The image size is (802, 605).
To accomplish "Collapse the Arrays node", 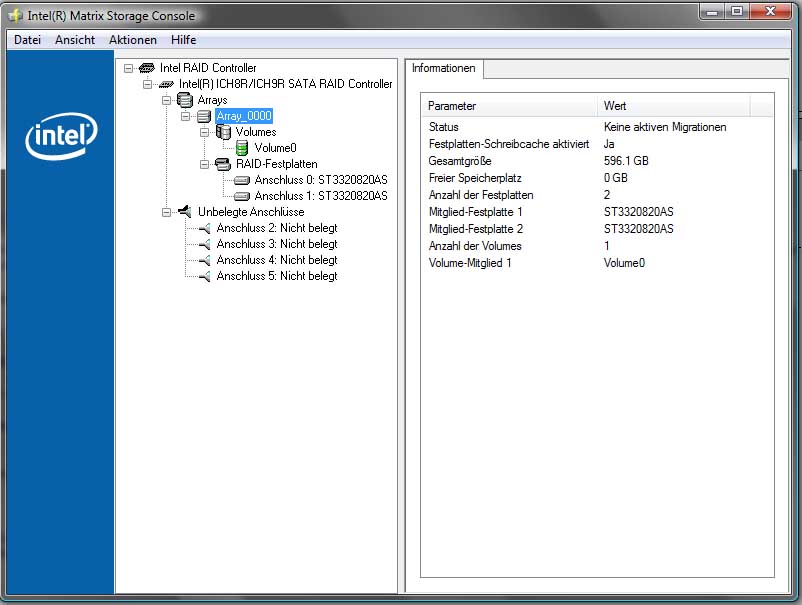I will click(x=166, y=100).
